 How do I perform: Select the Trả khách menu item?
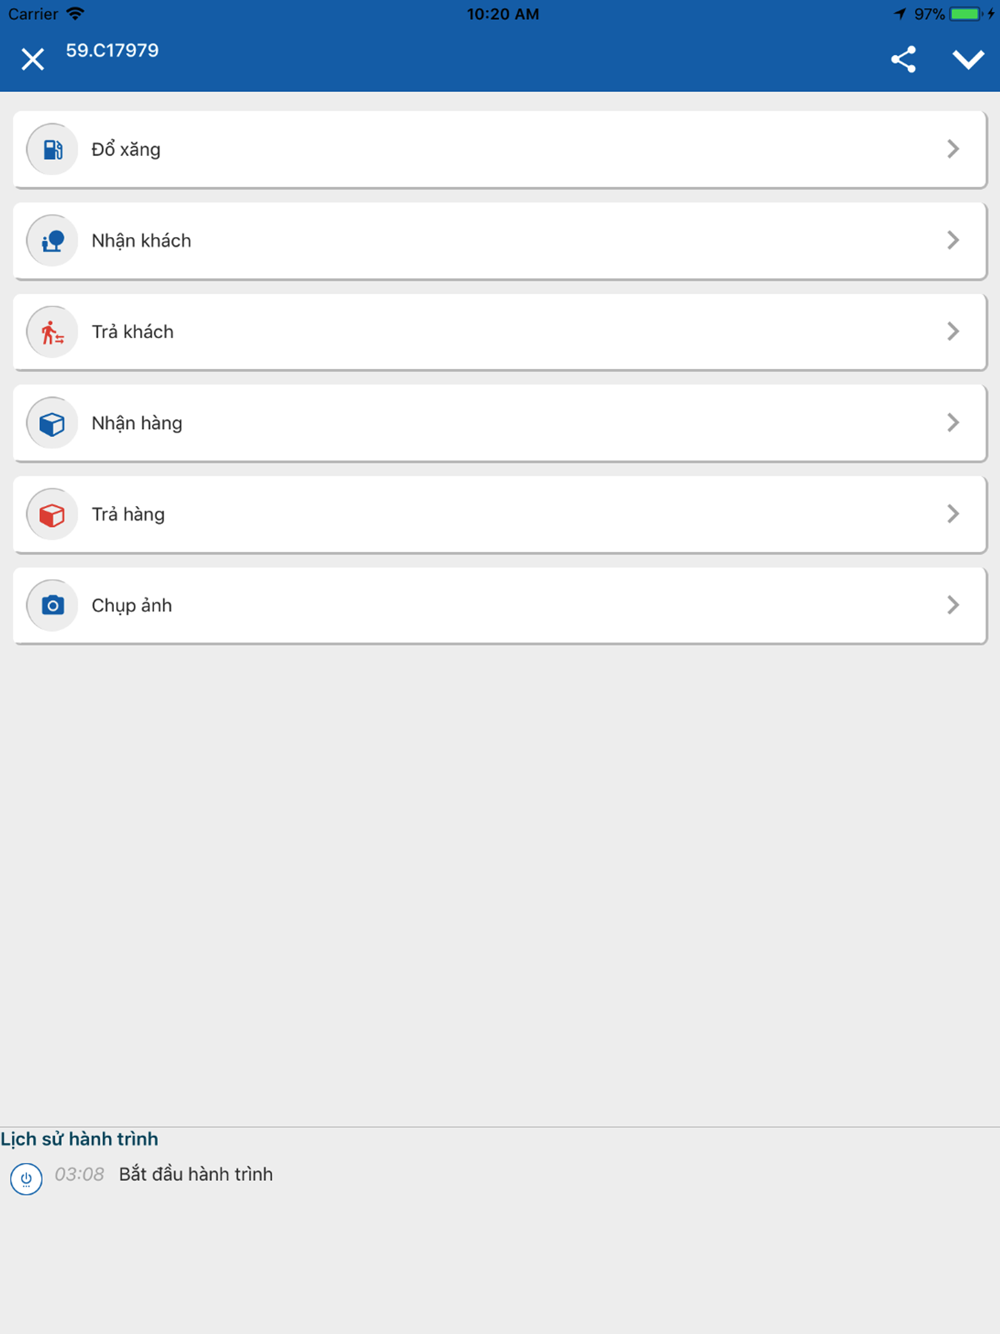(500, 331)
